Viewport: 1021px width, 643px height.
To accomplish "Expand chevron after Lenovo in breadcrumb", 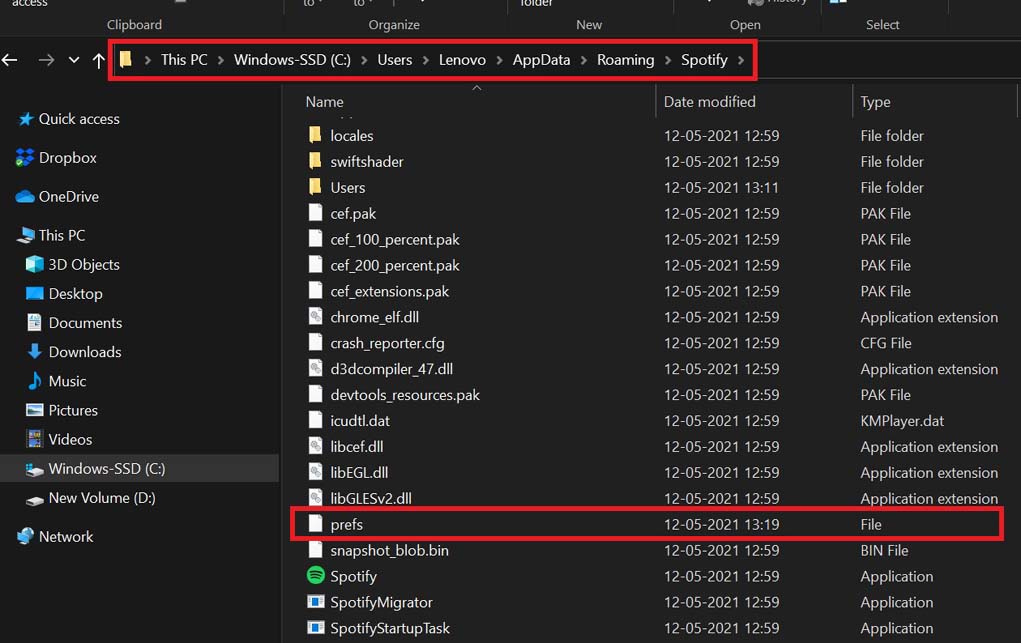I will coord(499,60).
